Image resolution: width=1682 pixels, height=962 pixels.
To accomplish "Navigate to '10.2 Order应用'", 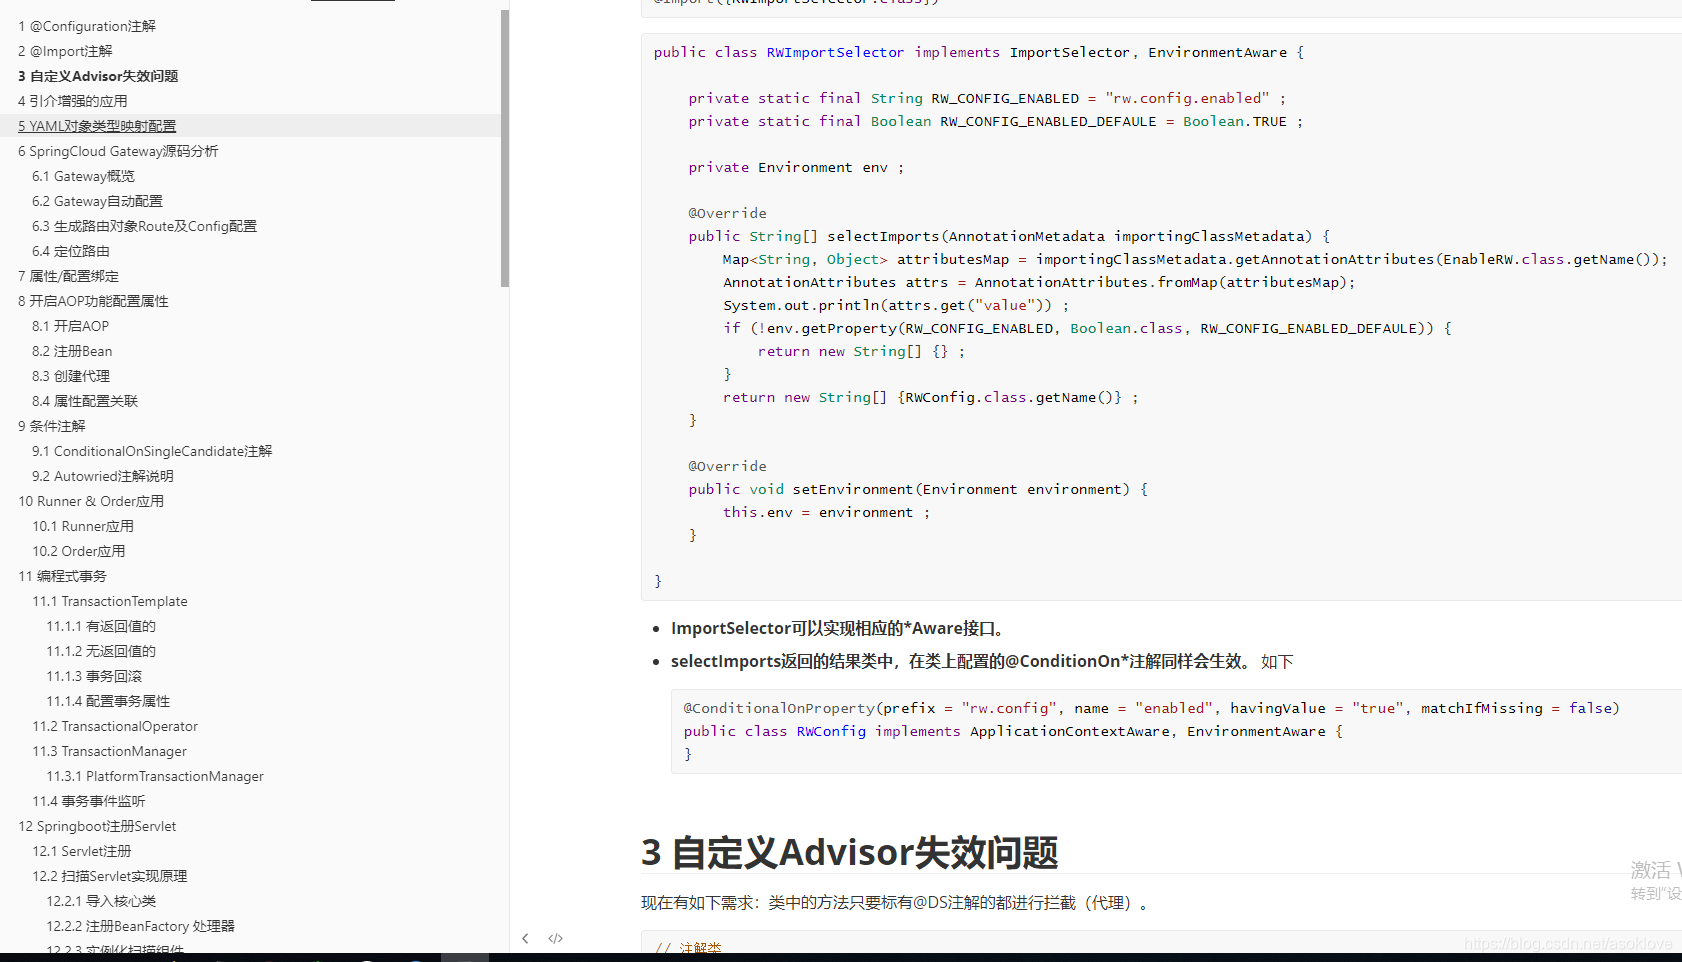I will 79,551.
